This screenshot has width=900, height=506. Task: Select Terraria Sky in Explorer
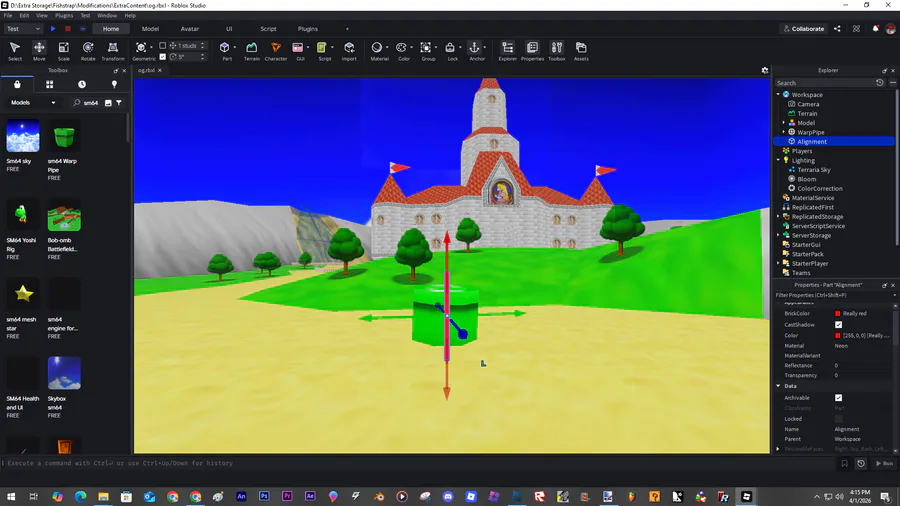(813, 170)
